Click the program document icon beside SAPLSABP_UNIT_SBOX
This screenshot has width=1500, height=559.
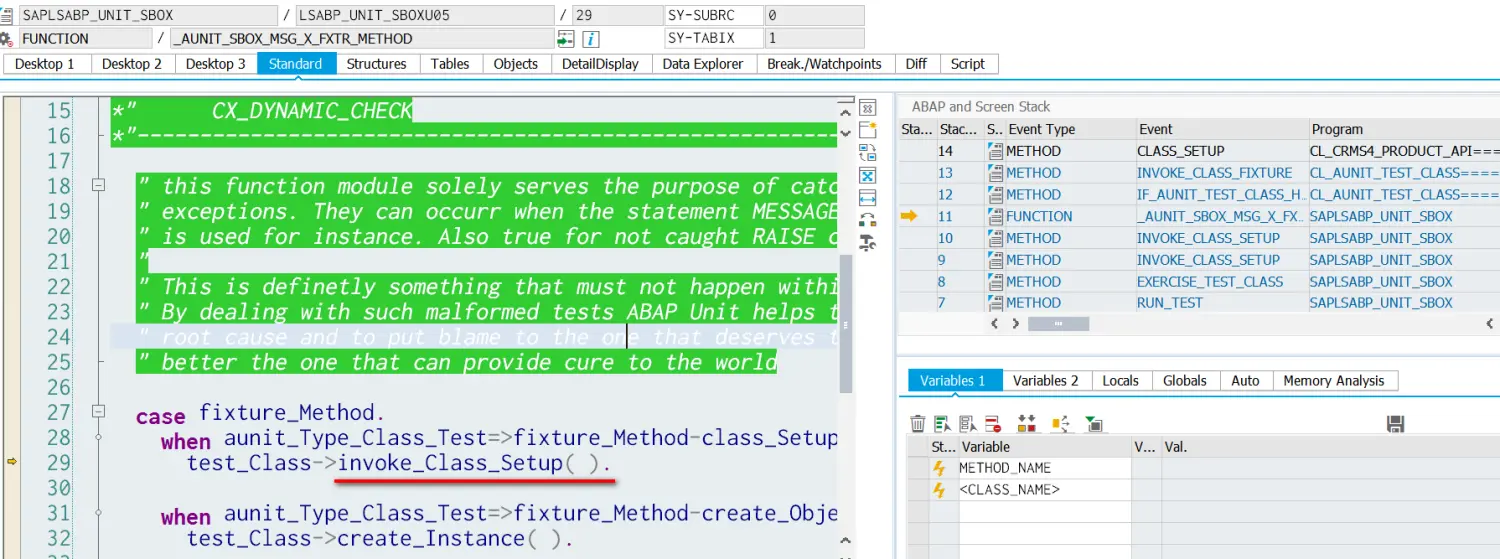pyautogui.click(x=7, y=16)
